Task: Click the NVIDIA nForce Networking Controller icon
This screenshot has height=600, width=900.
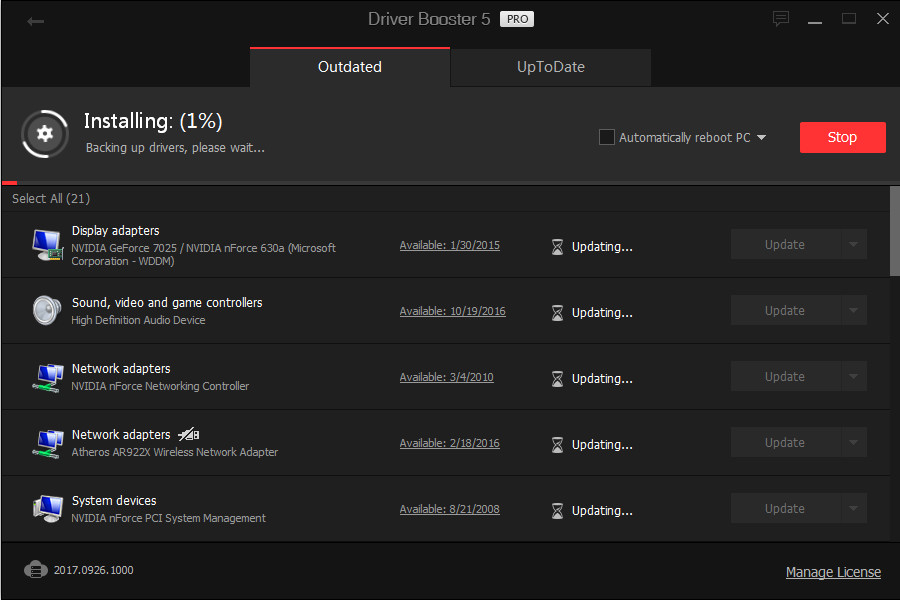Action: 46,377
